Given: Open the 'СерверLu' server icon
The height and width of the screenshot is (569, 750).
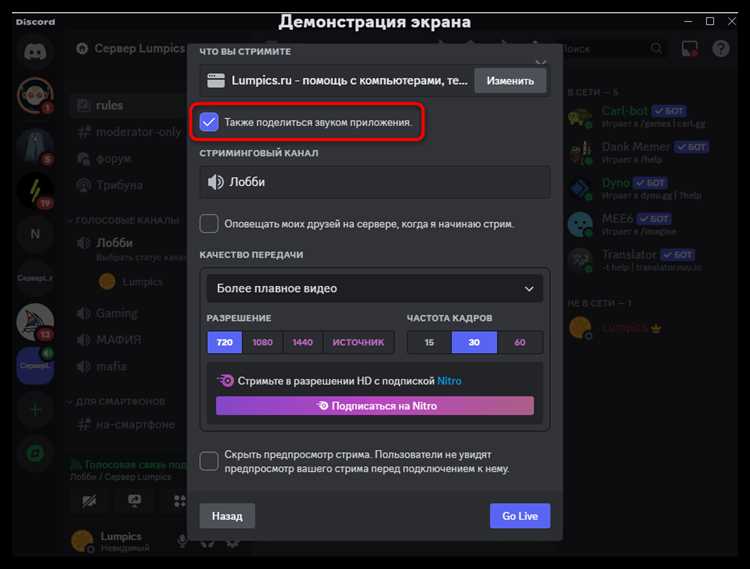Looking at the screenshot, I should point(35,278).
